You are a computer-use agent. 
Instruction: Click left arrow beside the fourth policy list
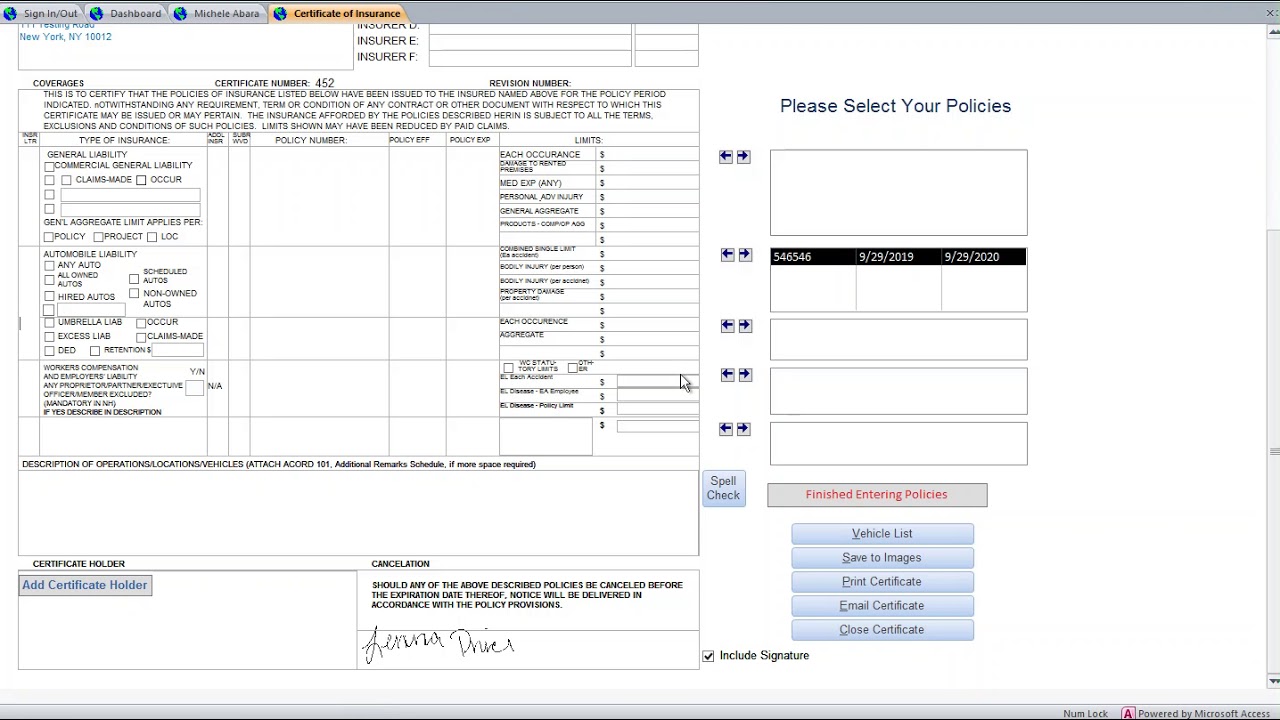[x=728, y=374]
